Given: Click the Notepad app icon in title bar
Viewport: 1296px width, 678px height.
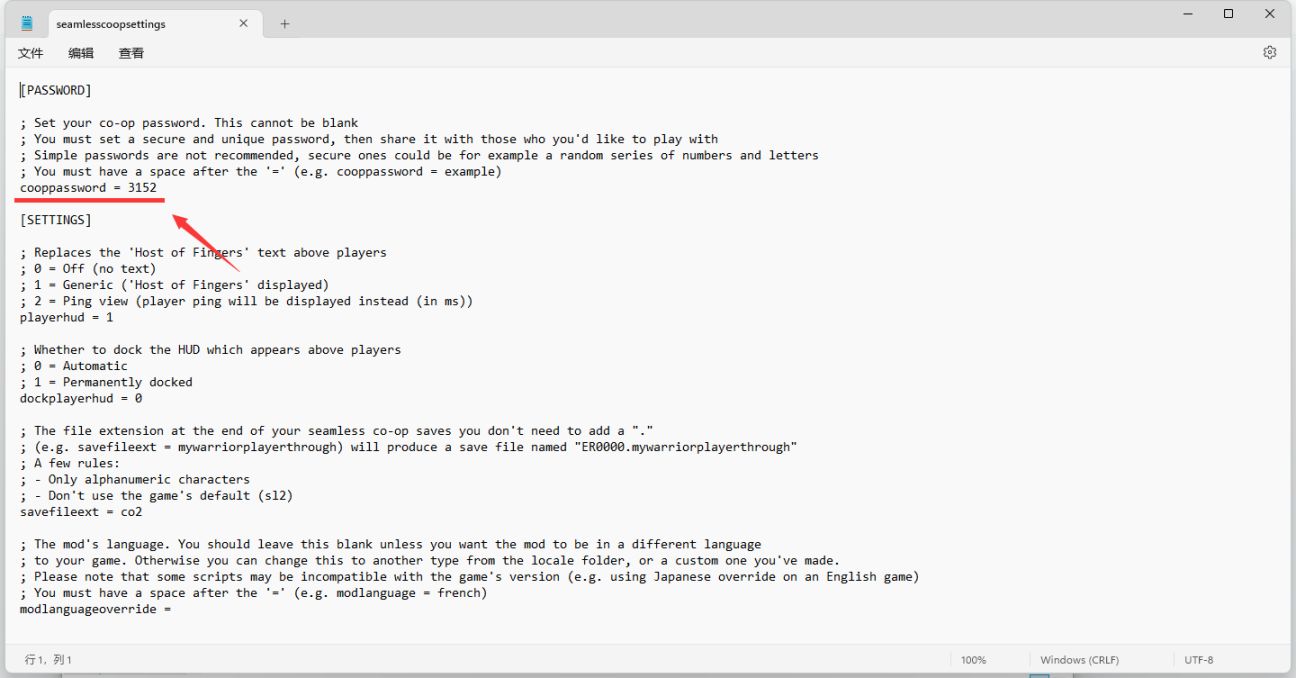Looking at the screenshot, I should coord(27,23).
